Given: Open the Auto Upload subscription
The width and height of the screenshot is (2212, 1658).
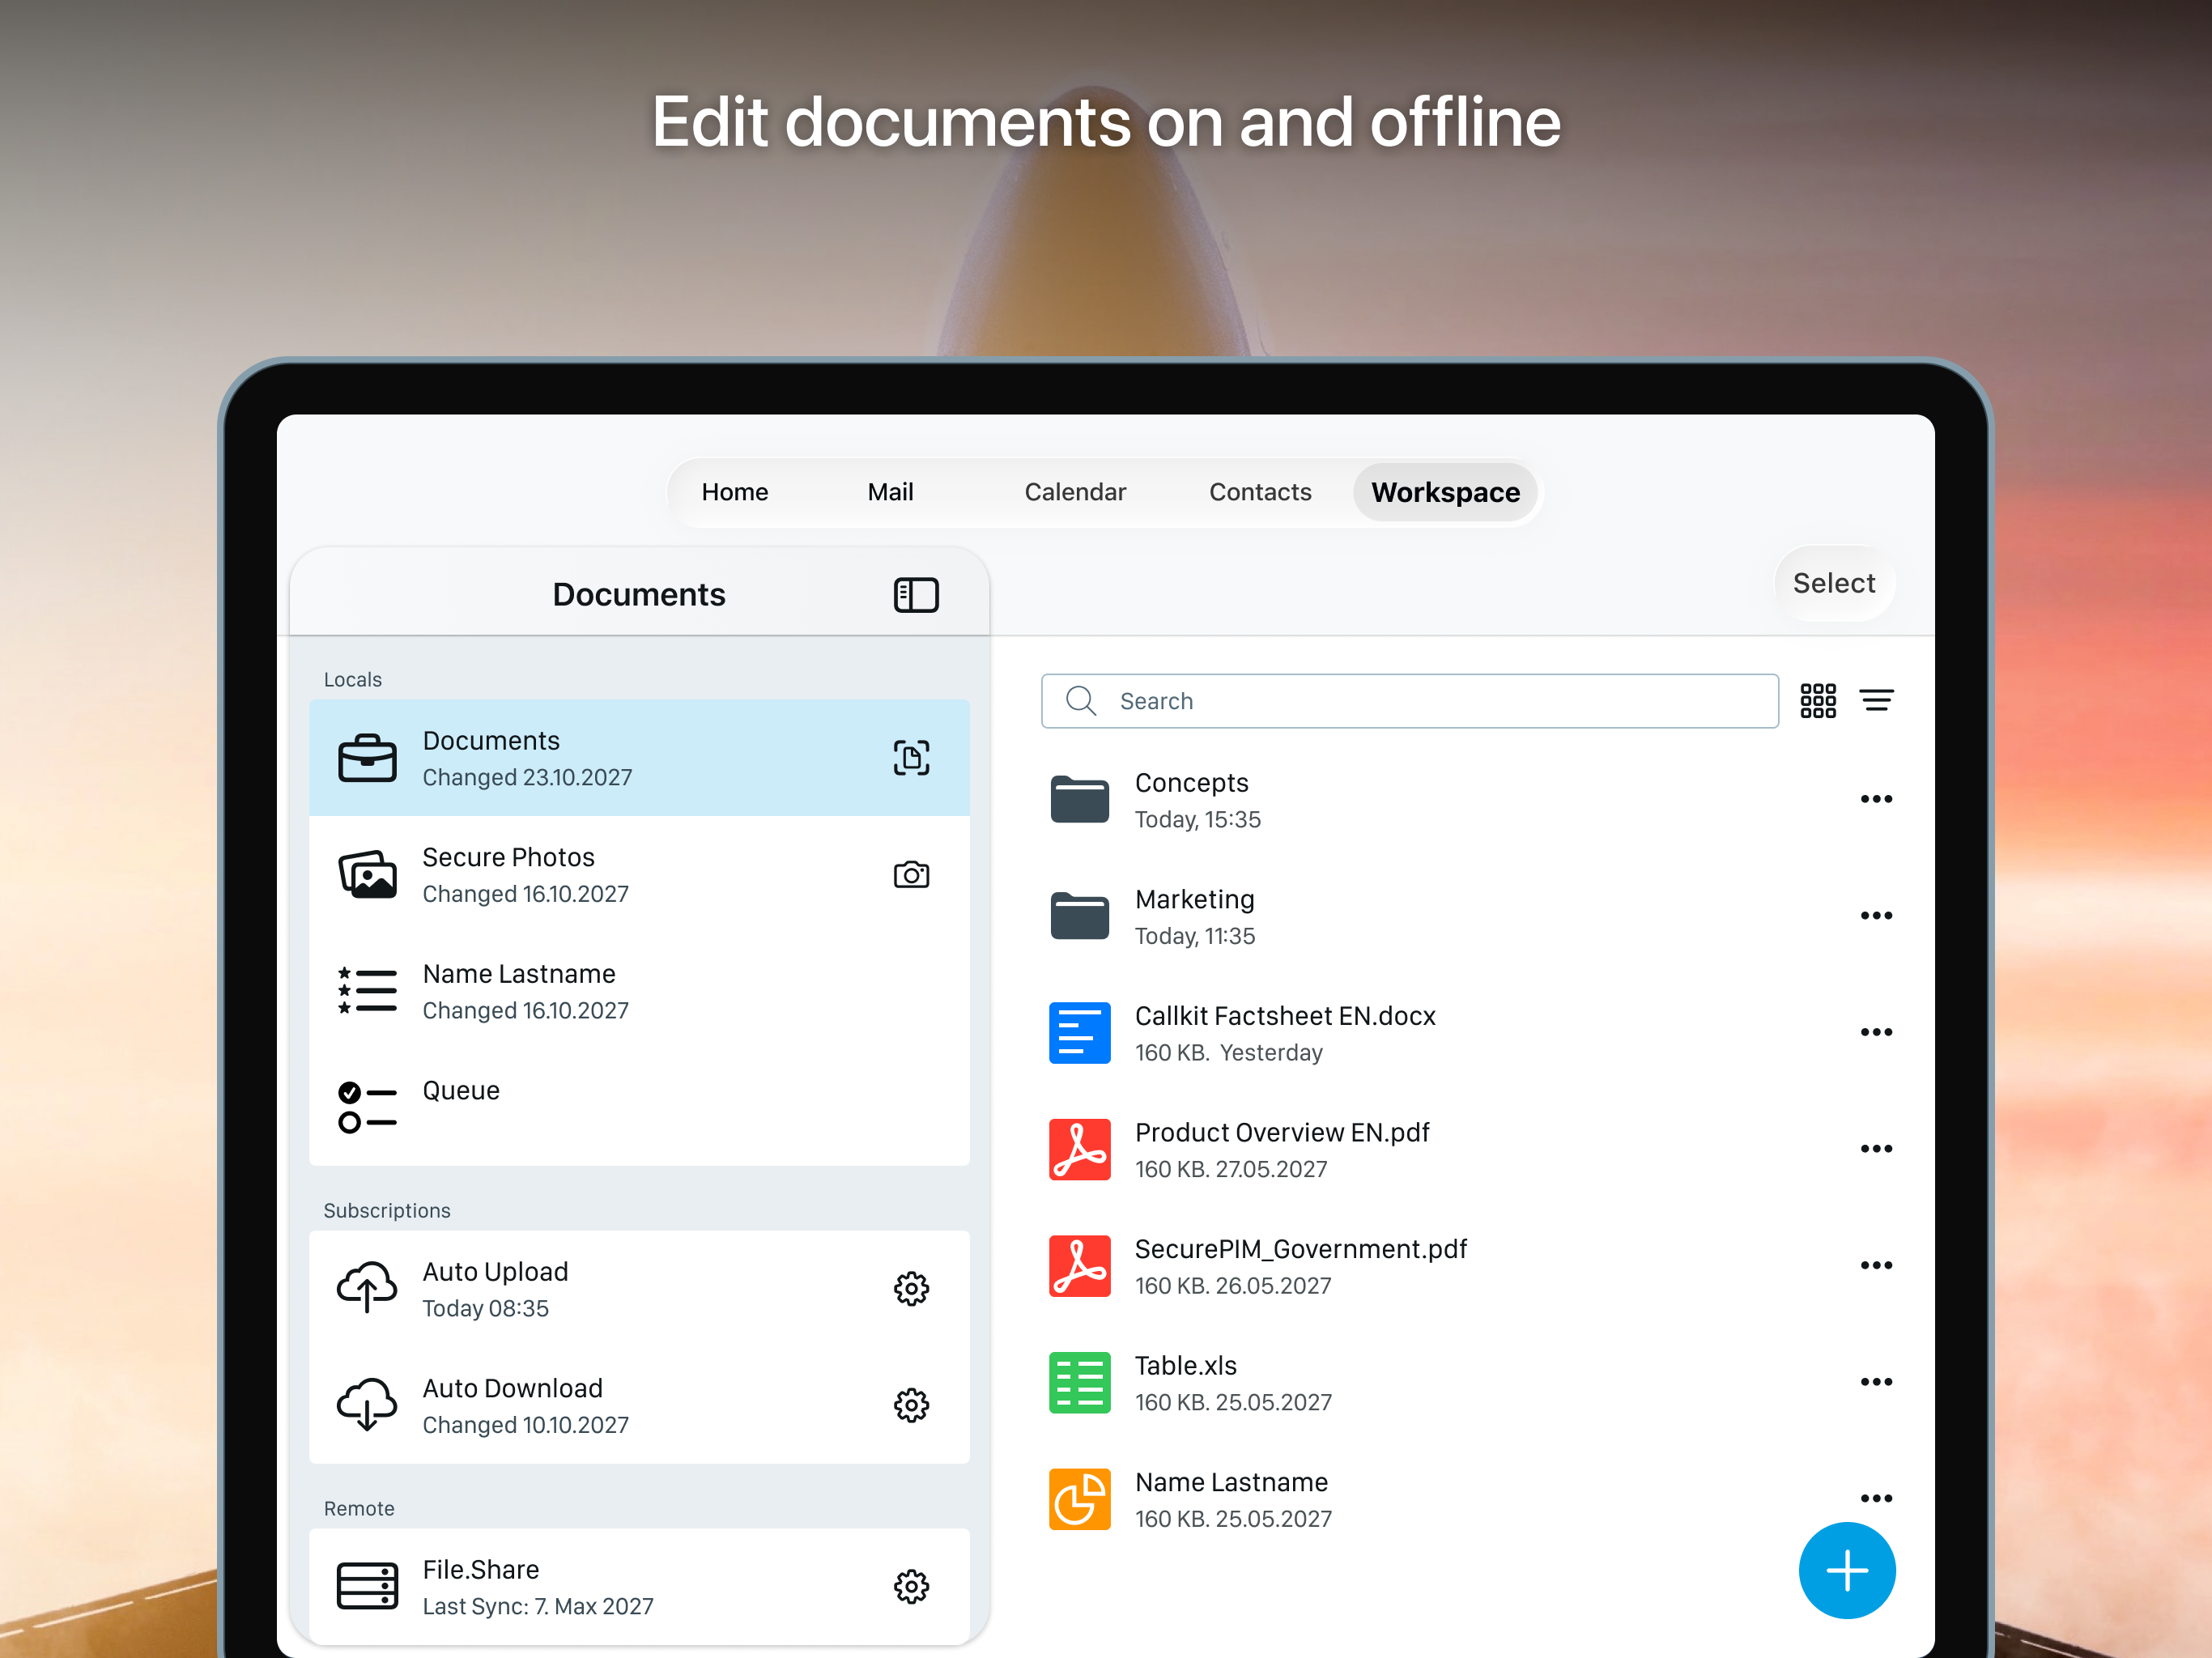Looking at the screenshot, I should (x=639, y=1289).
